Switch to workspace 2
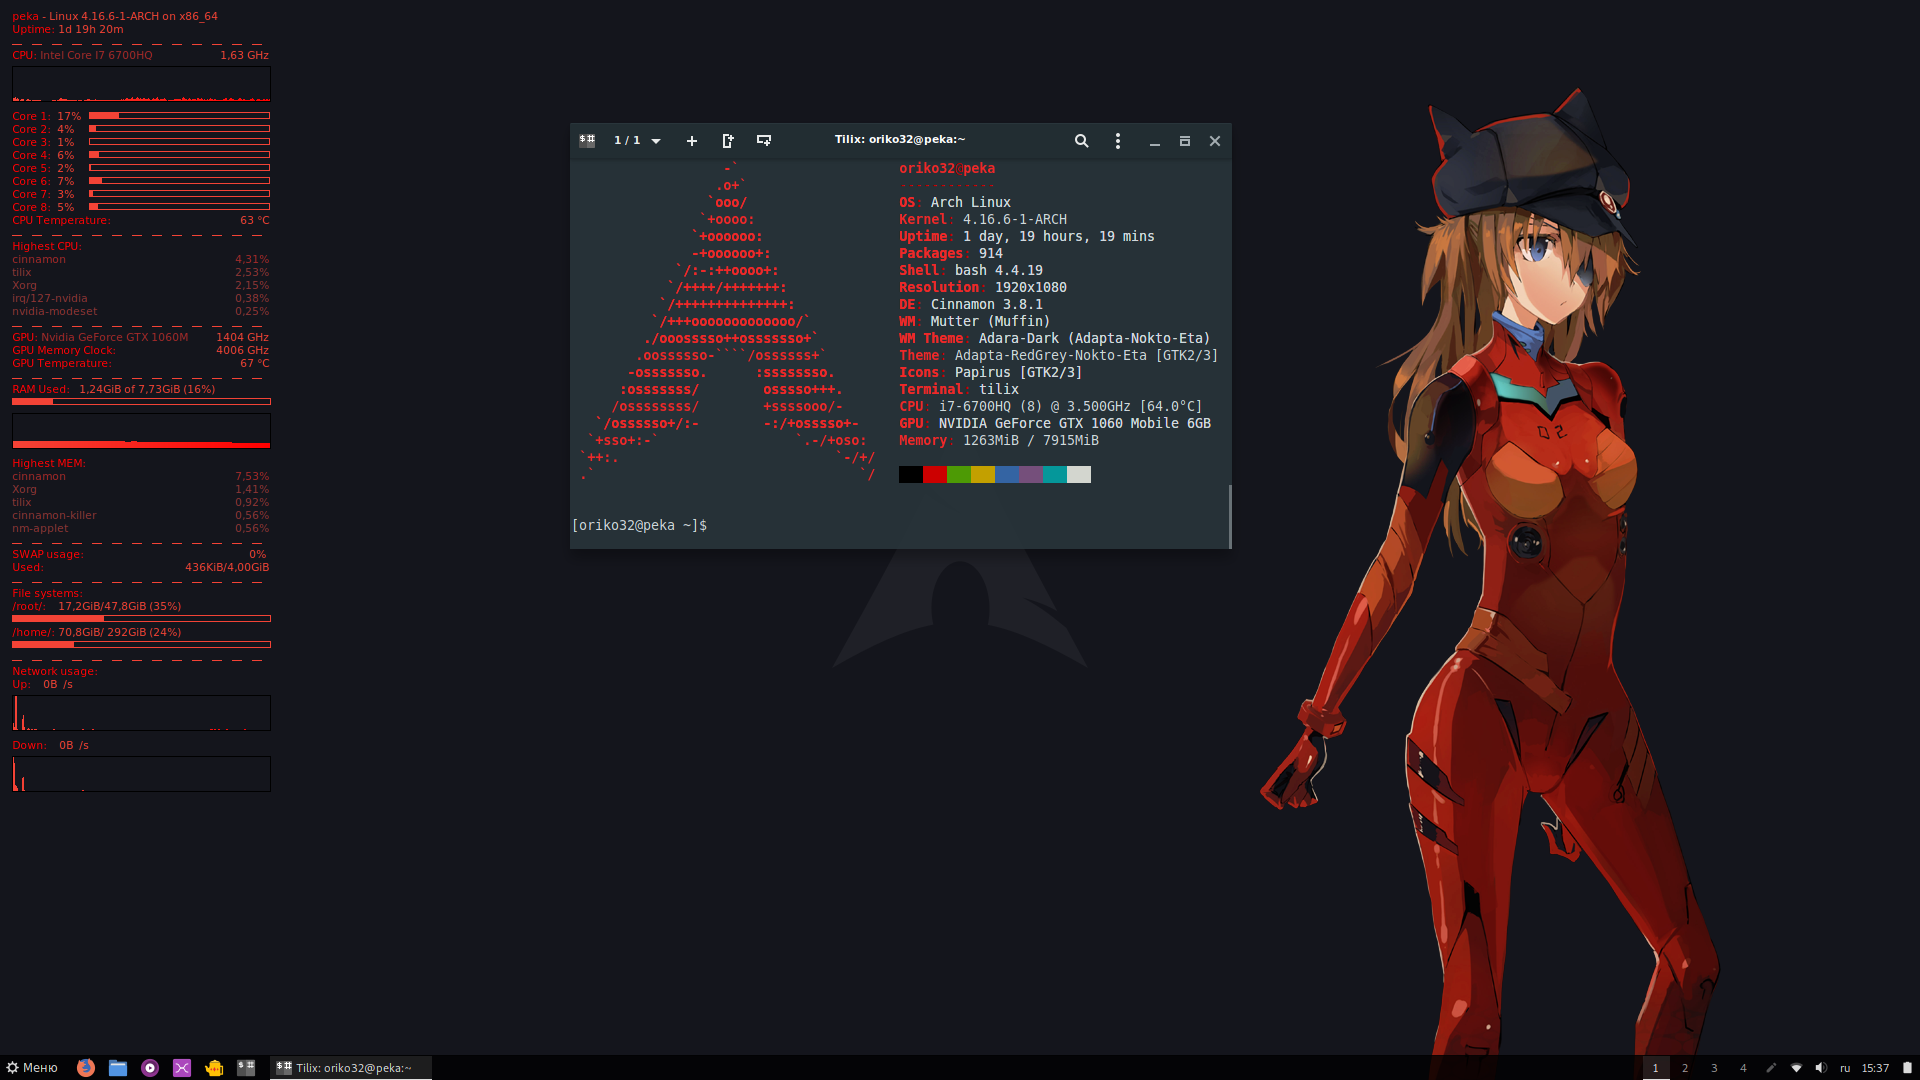This screenshot has width=1920, height=1080. coord(1685,1068)
